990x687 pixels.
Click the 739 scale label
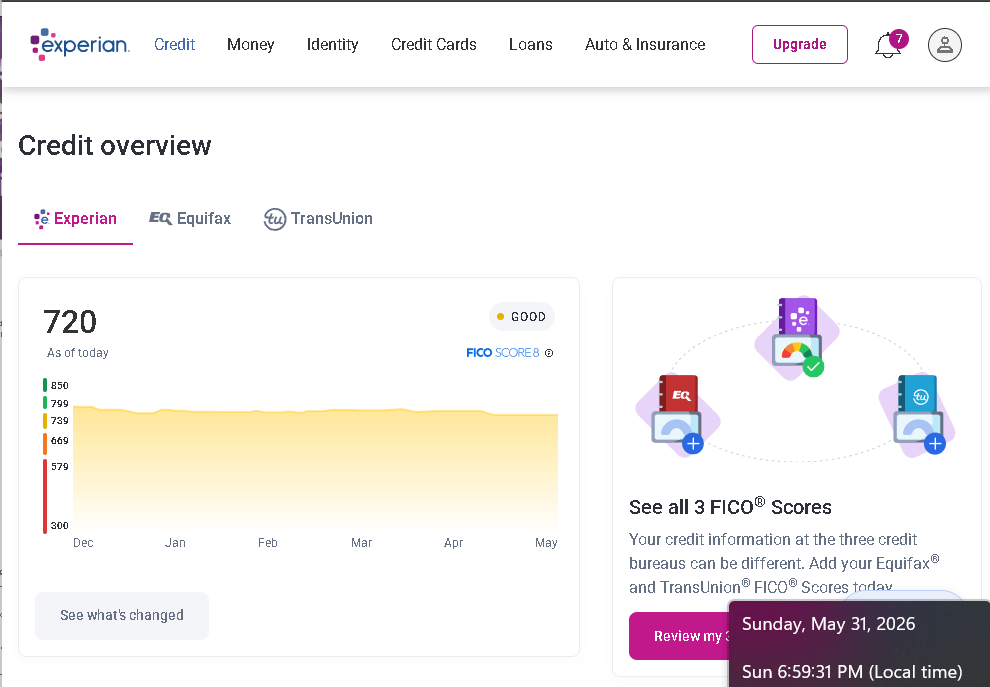click(59, 421)
